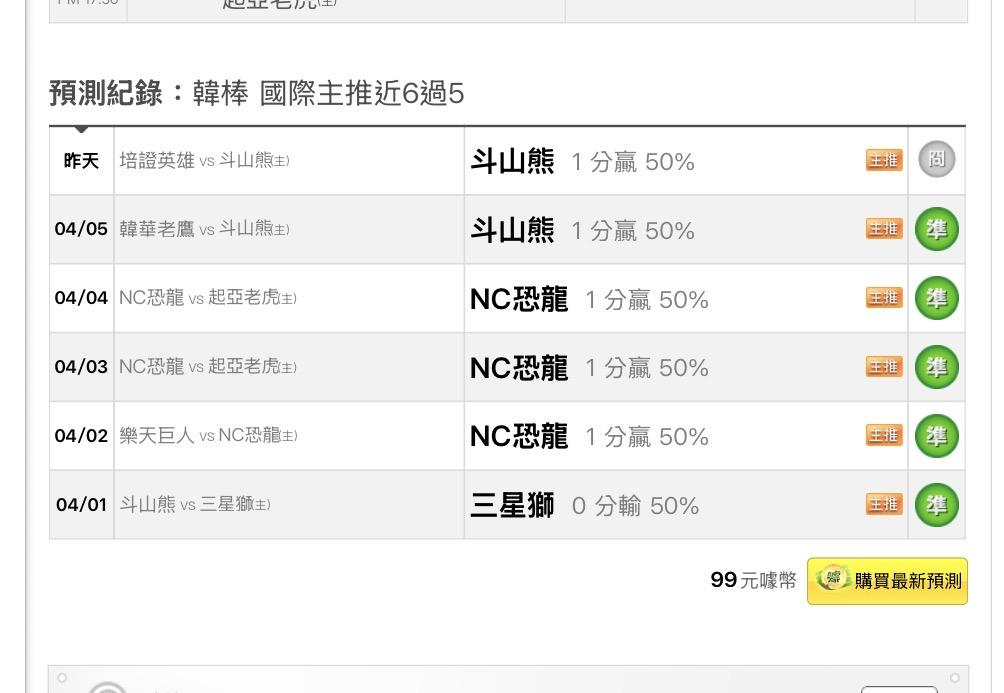Click the green 準 icon for 04/05
The image size is (1004, 693).
(937, 230)
